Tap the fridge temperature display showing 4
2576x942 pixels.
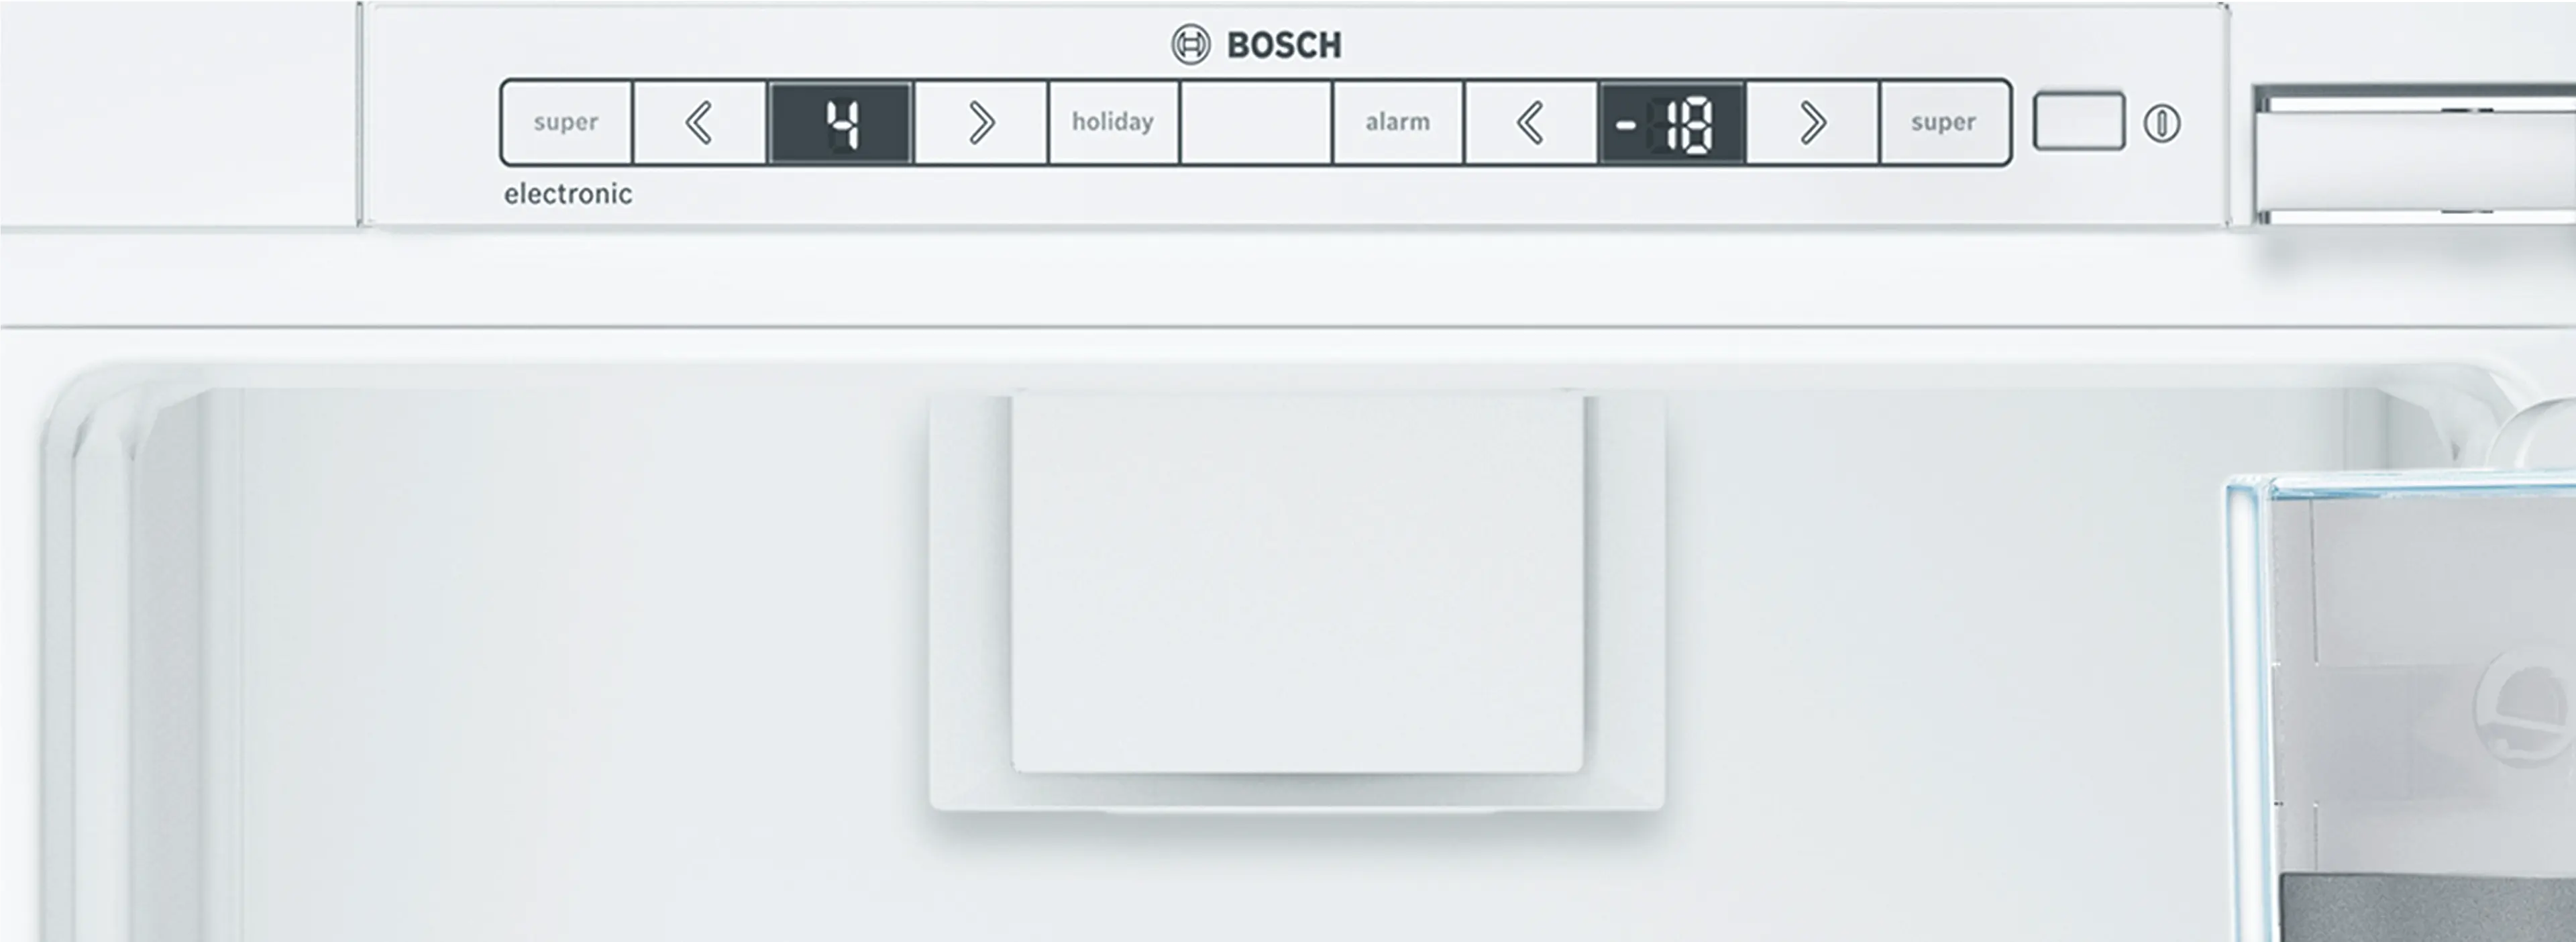[840, 123]
